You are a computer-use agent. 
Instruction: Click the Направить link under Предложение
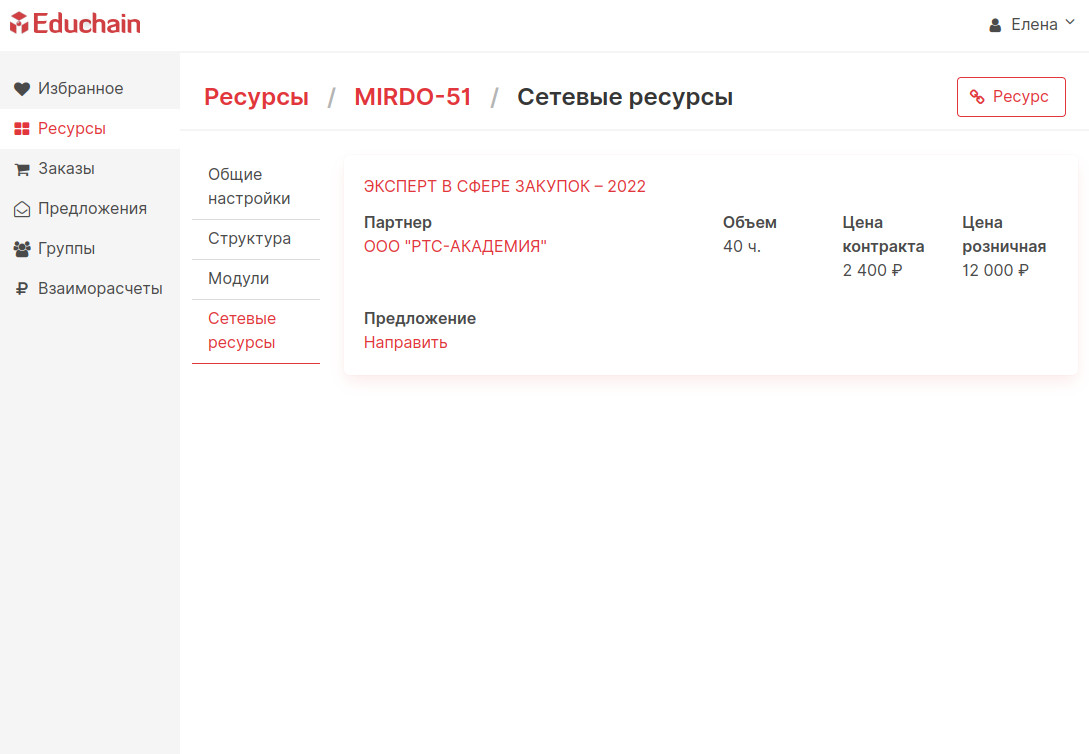click(406, 343)
